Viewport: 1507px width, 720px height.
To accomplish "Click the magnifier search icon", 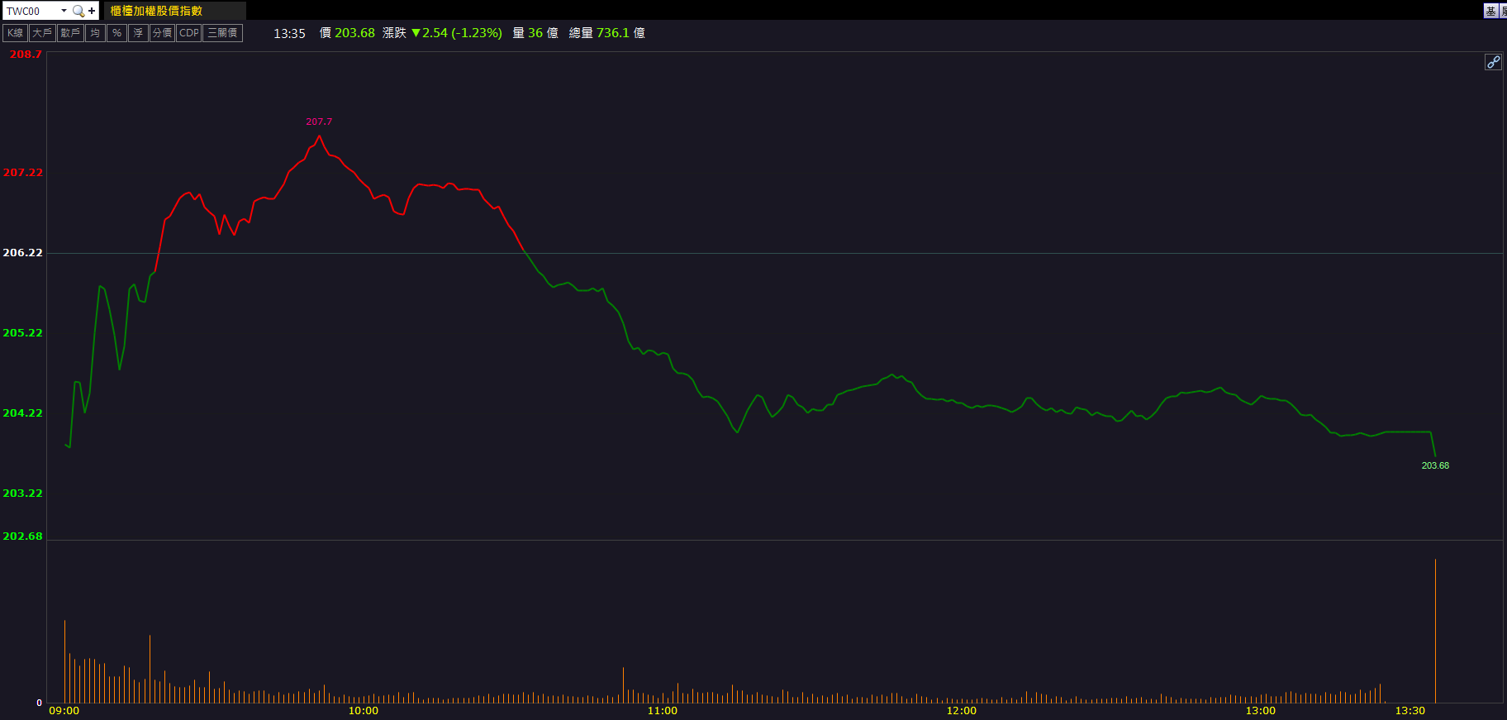I will 78,11.
